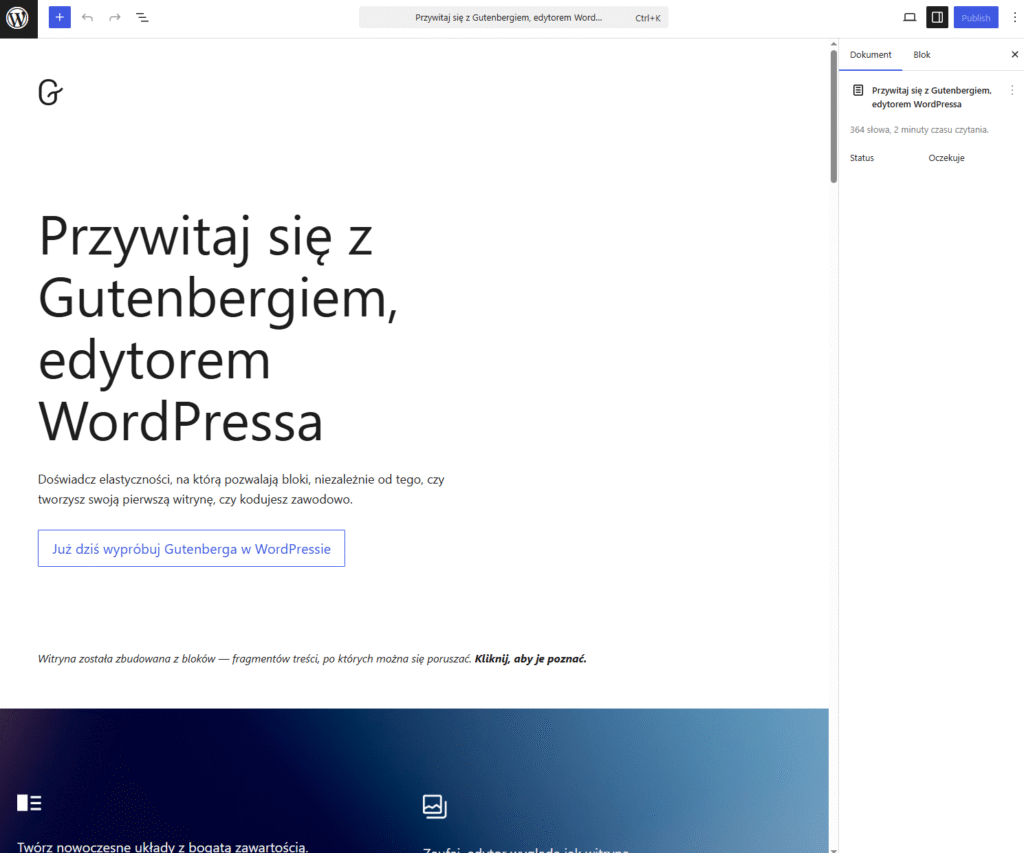Click Już dziś wypróbuj Gutenberga w WordPressie
The height and width of the screenshot is (853, 1024).
click(191, 548)
